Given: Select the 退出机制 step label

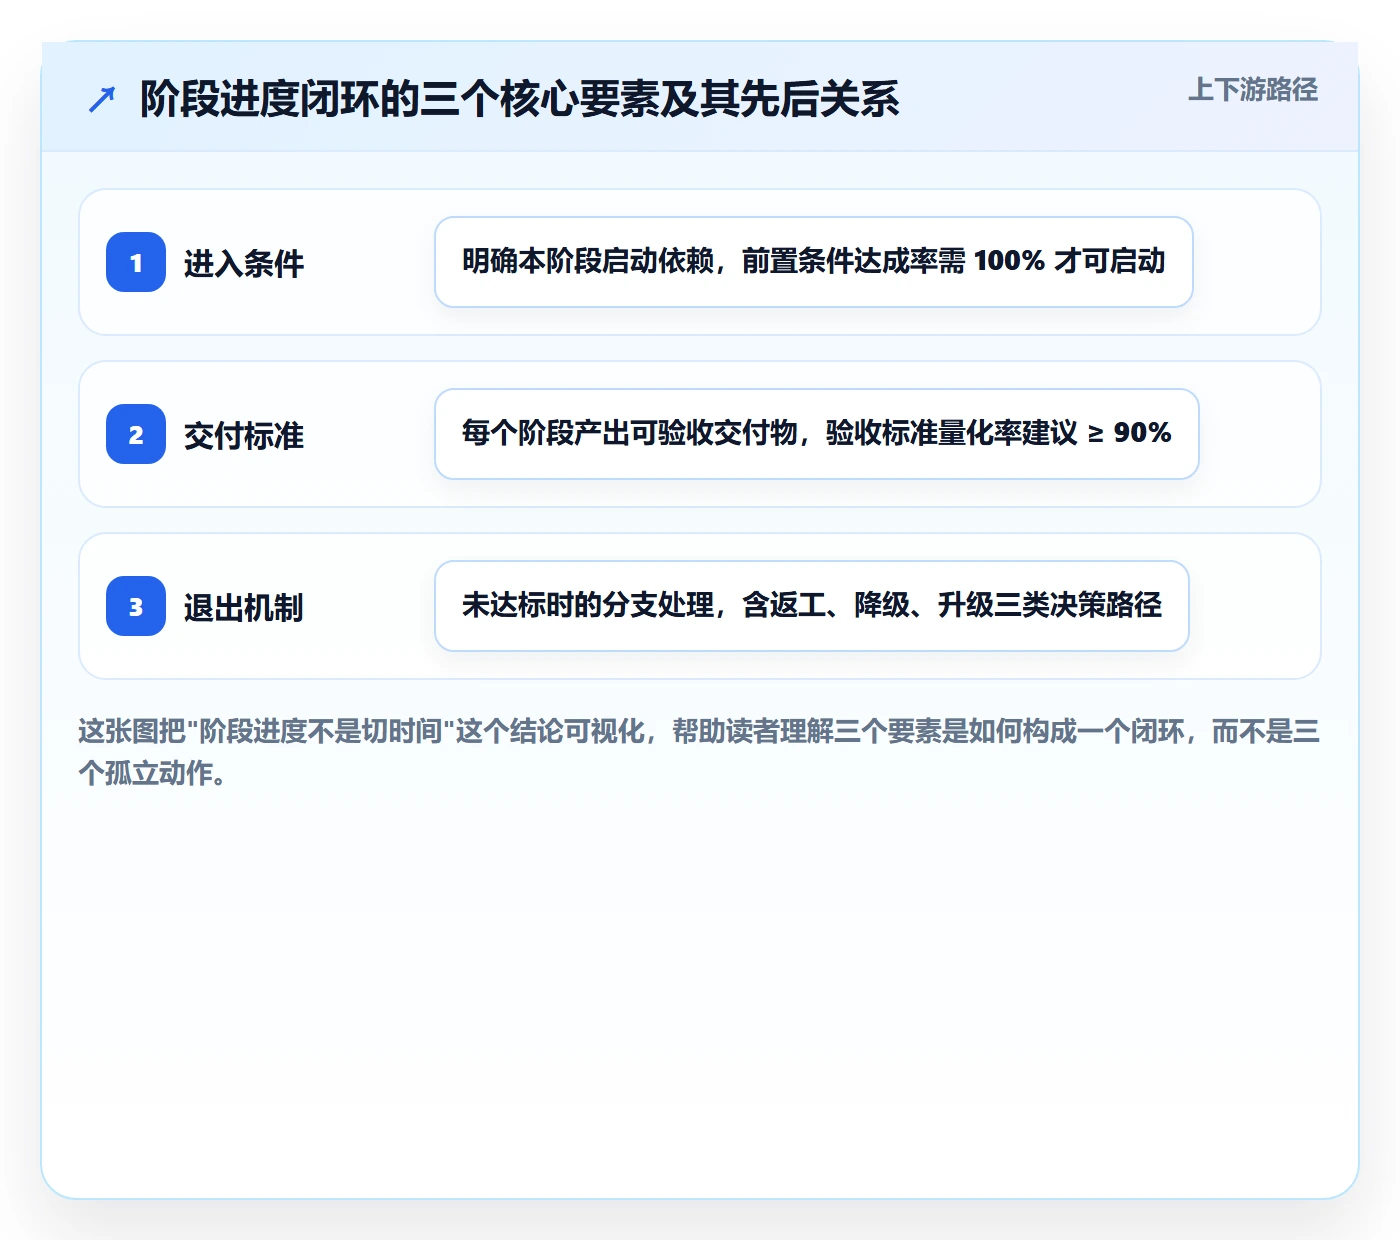Looking at the screenshot, I should click(x=244, y=607).
